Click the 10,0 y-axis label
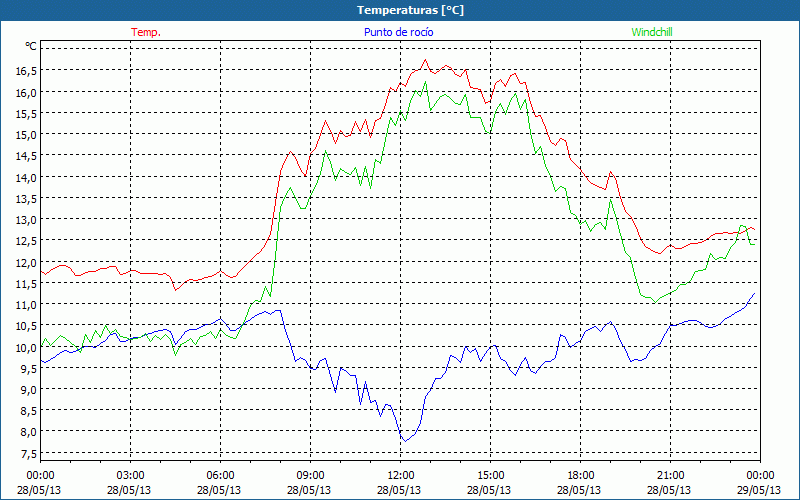Image resolution: width=800 pixels, height=500 pixels. pos(26,347)
